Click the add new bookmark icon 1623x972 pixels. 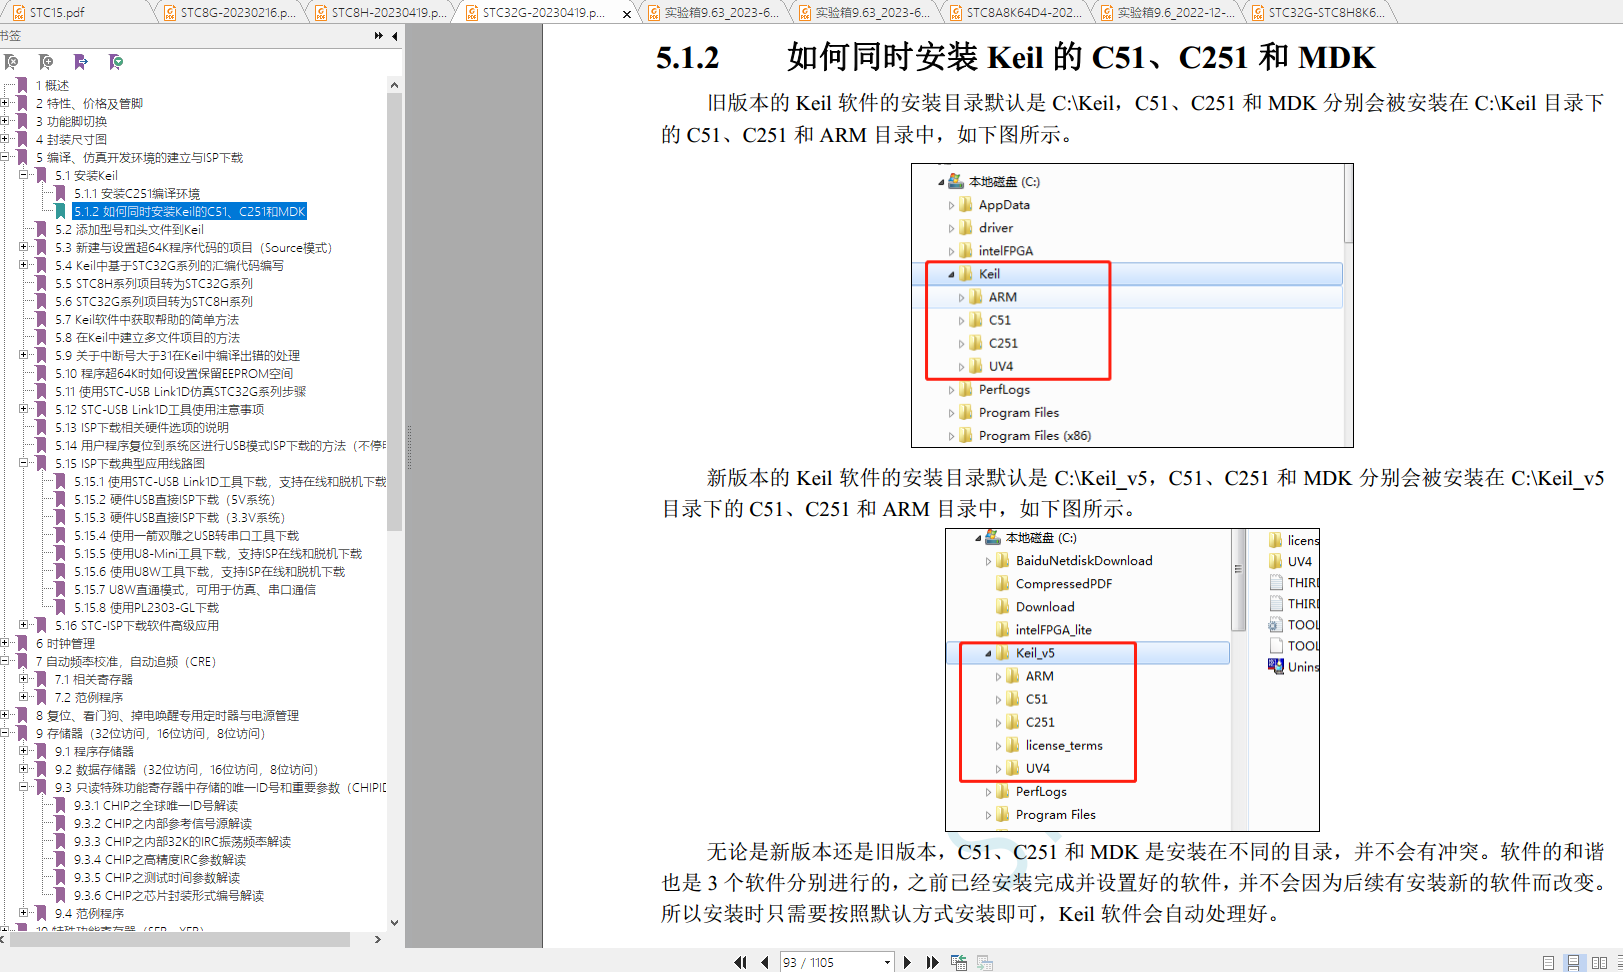[46, 62]
